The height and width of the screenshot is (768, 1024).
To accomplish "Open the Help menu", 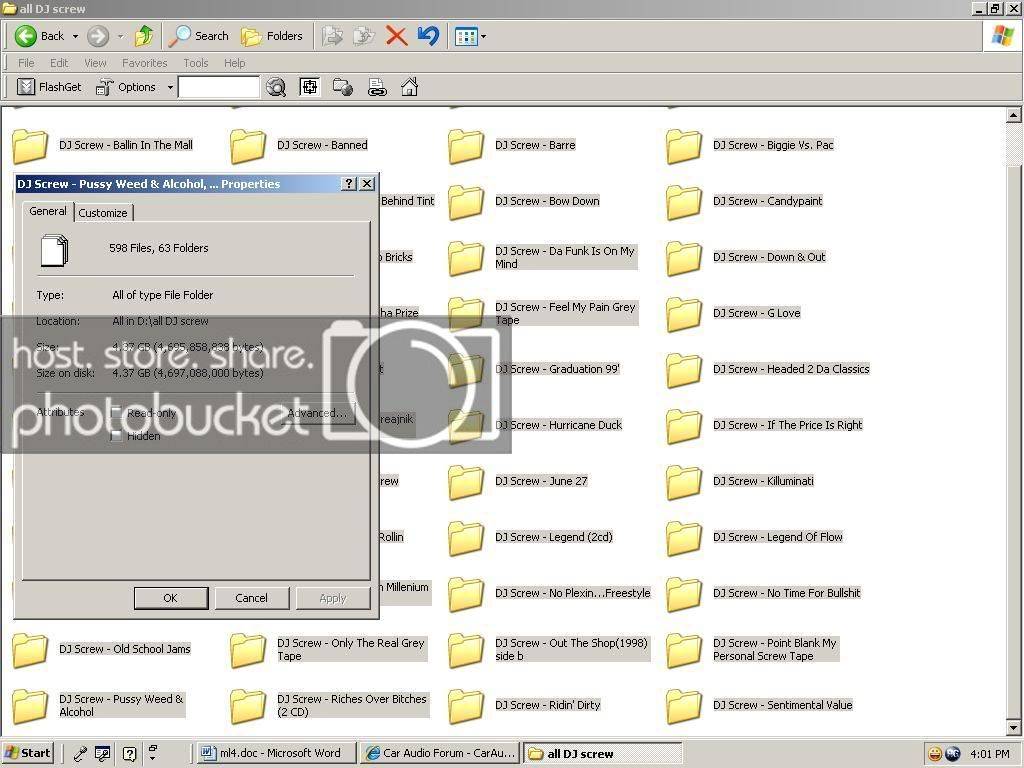I will pos(234,63).
